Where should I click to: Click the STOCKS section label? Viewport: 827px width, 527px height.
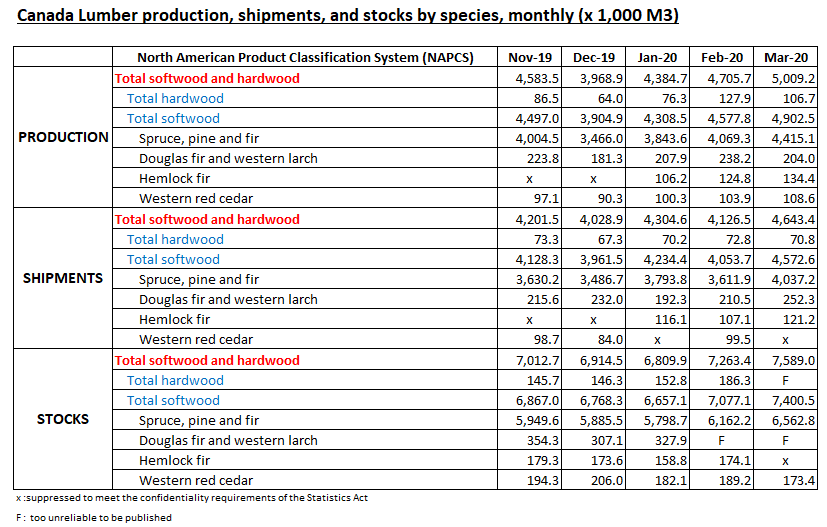pos(64,419)
